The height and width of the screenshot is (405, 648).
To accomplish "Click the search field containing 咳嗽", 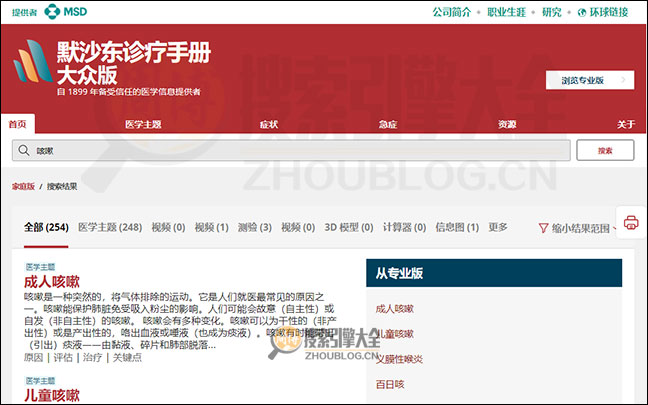I will click(x=291, y=150).
